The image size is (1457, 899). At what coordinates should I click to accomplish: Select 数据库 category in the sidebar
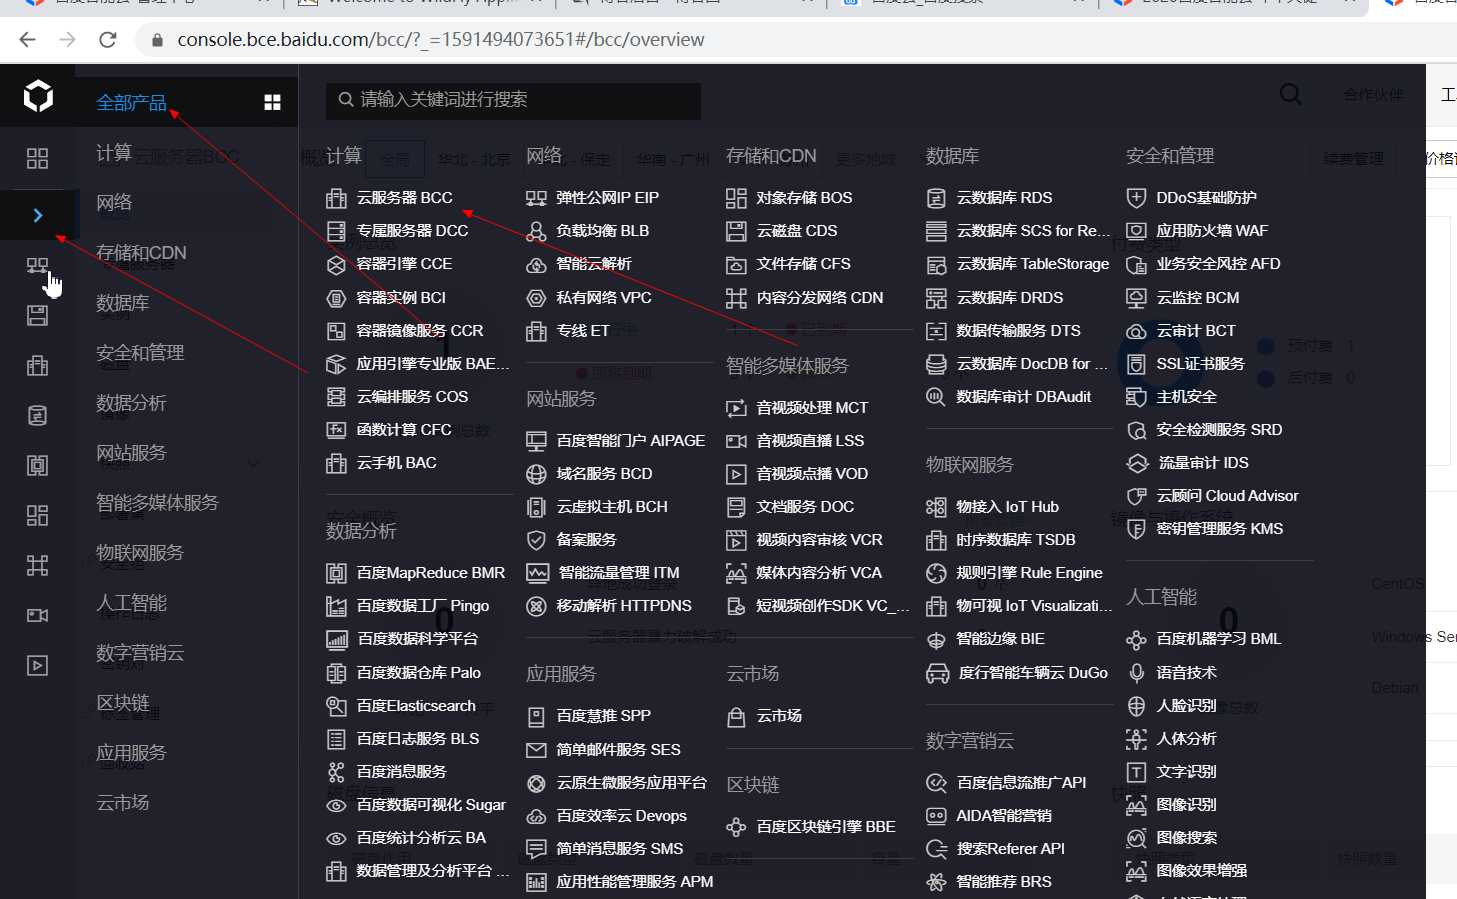[x=122, y=303]
